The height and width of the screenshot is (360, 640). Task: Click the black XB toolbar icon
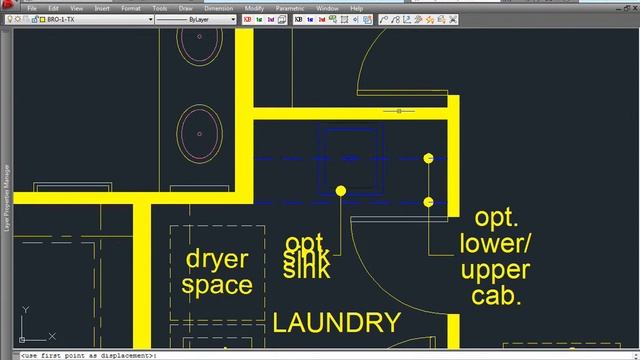point(298,19)
